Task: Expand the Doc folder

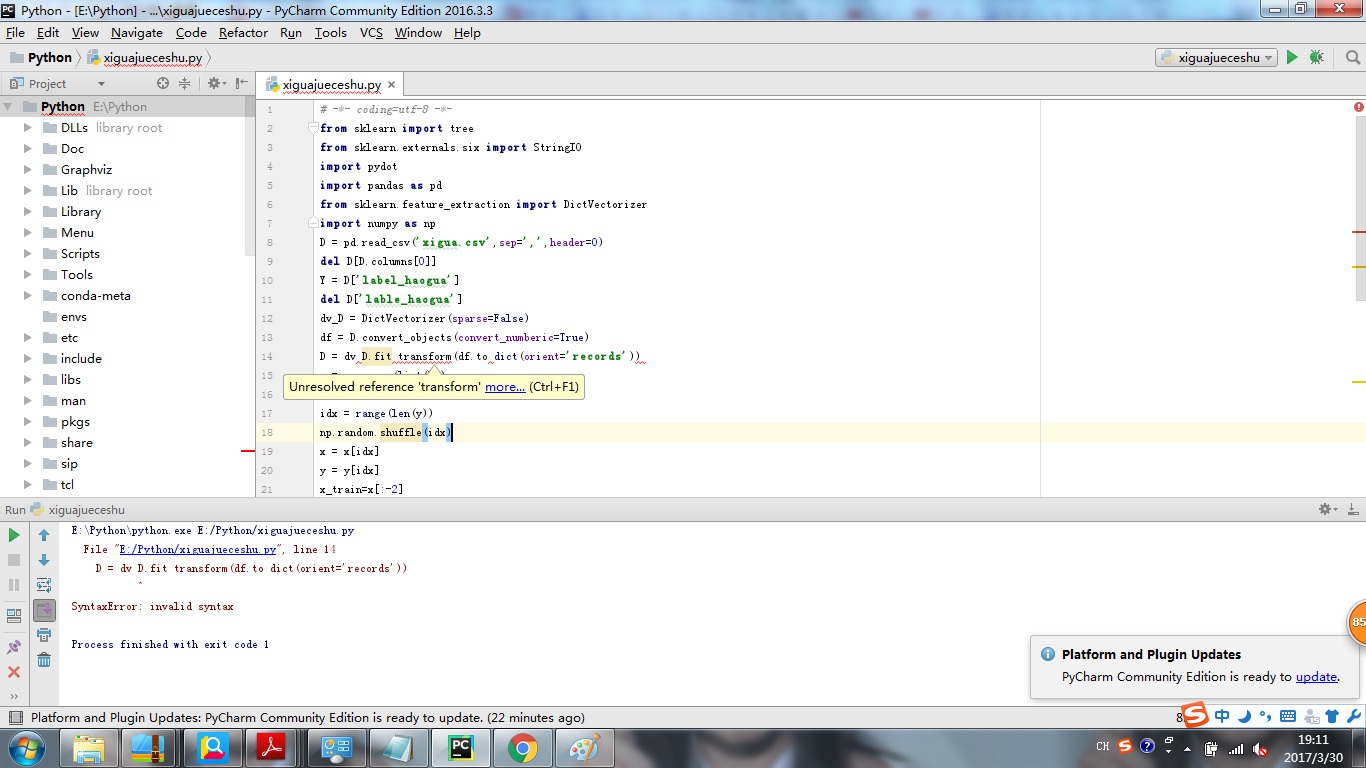Action: point(28,149)
